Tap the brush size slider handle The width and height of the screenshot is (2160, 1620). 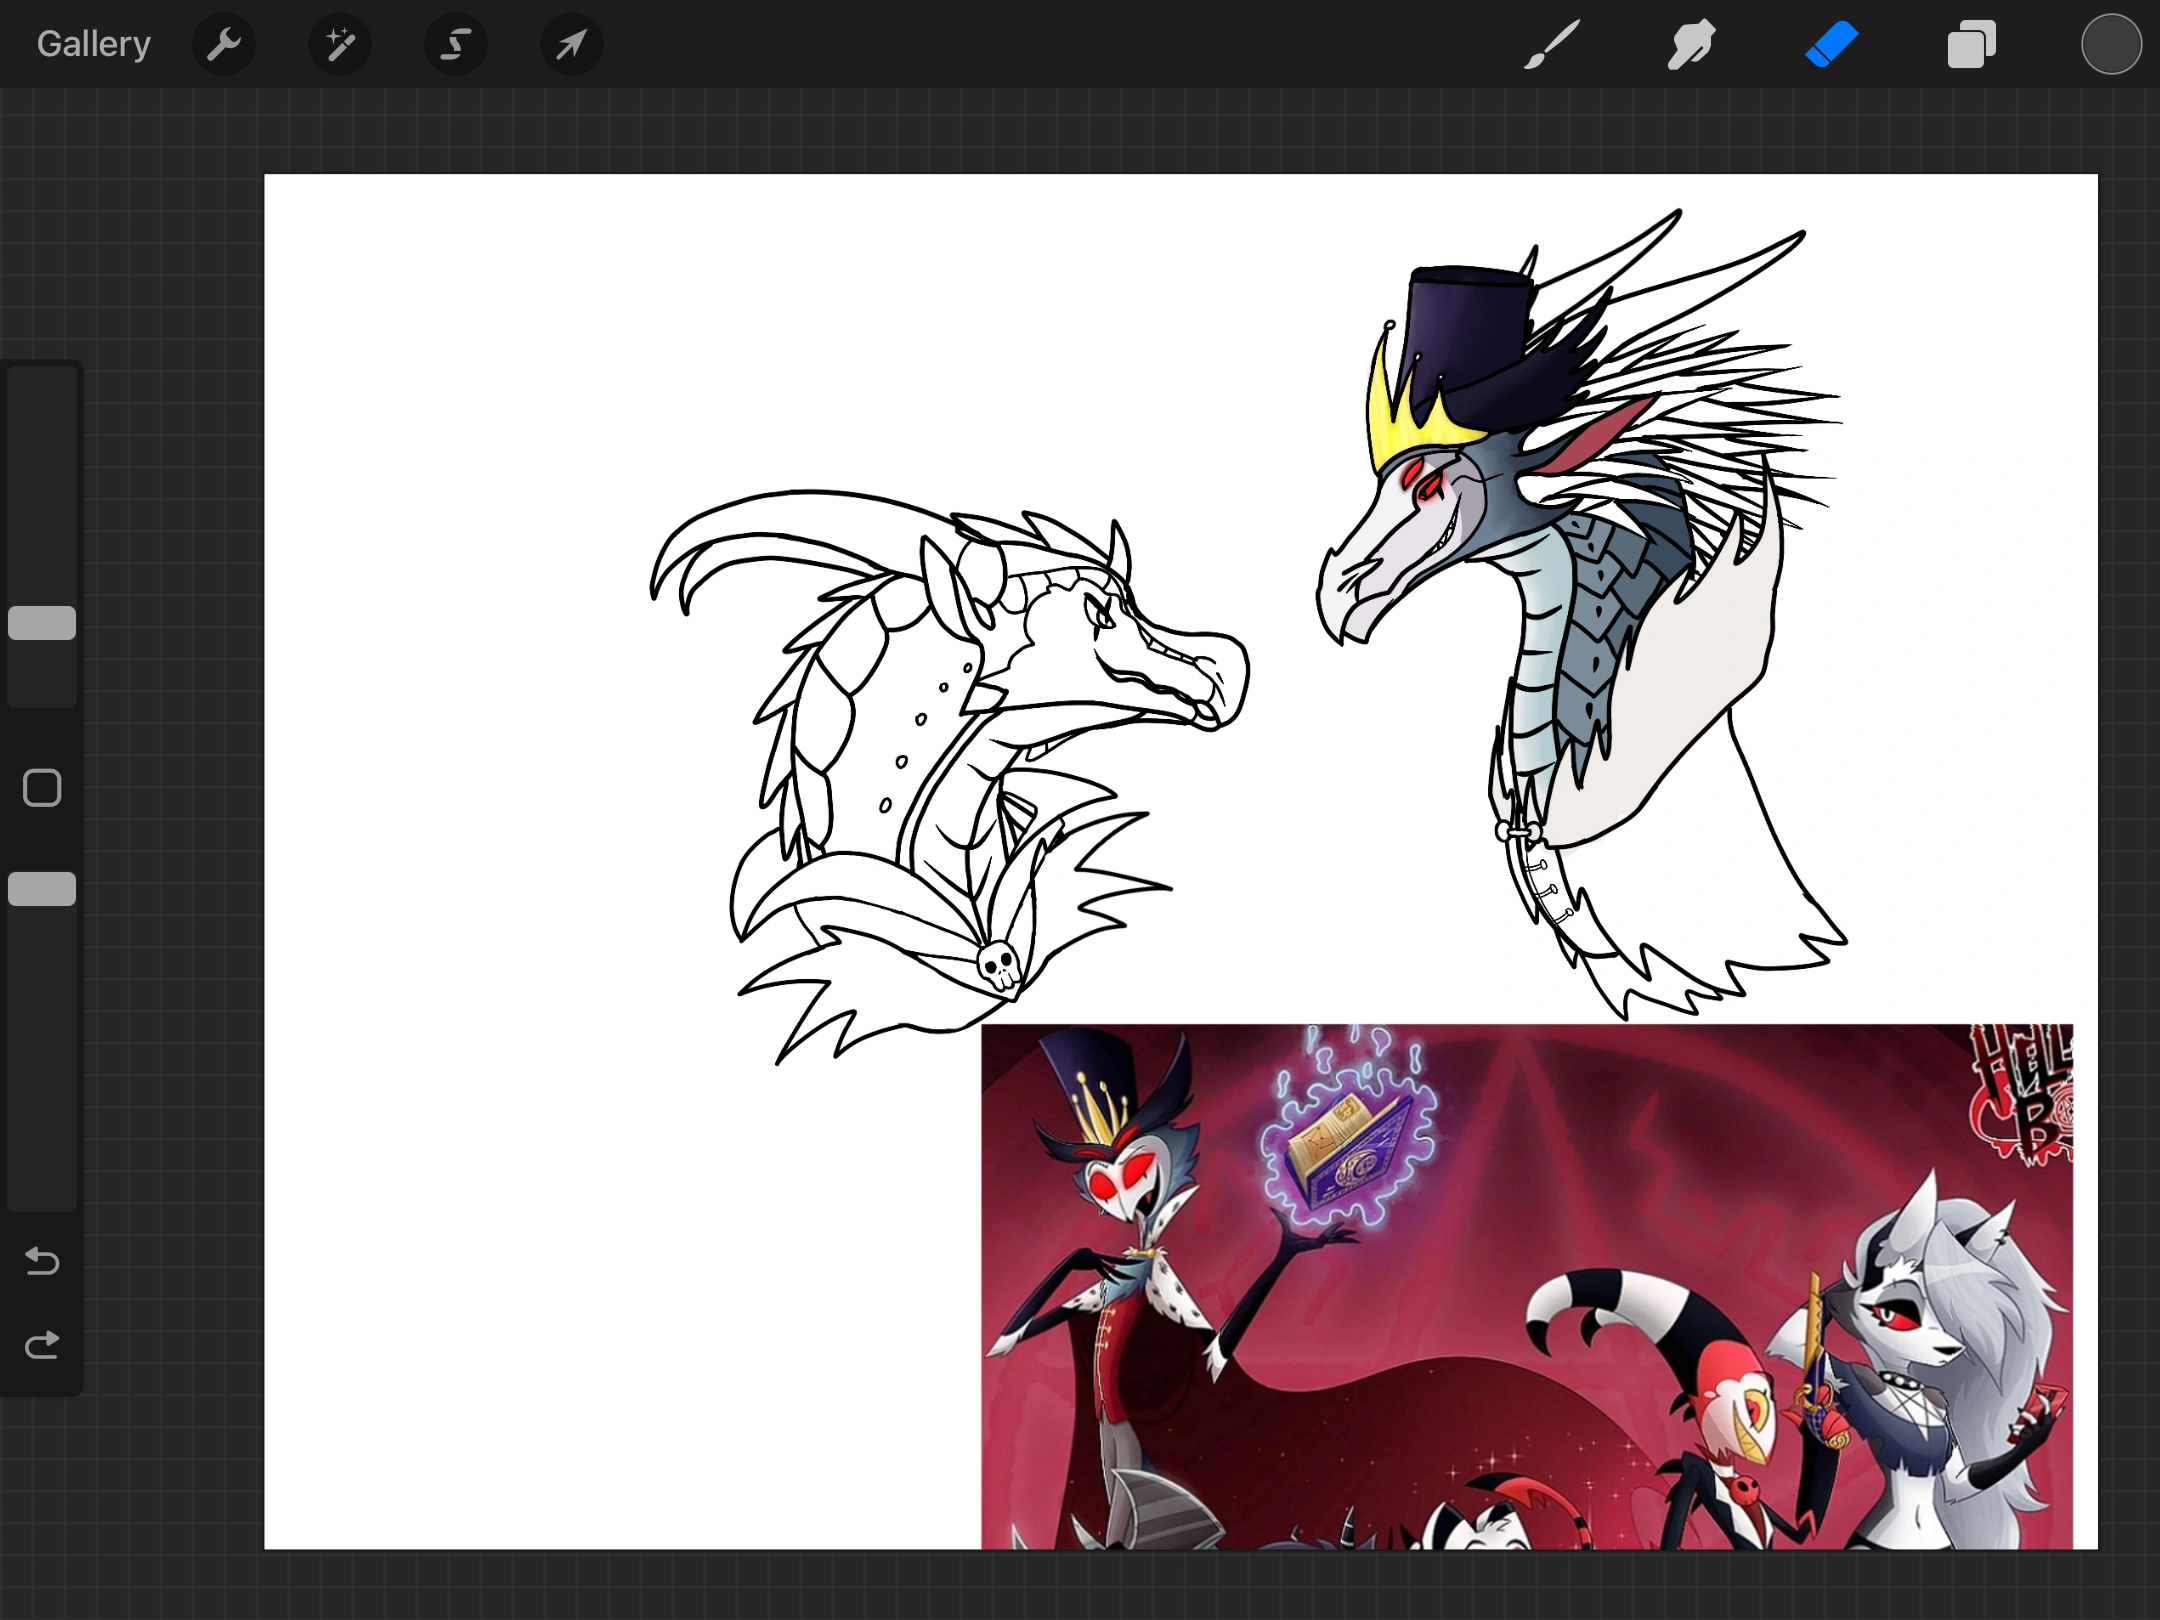pyautogui.click(x=41, y=623)
